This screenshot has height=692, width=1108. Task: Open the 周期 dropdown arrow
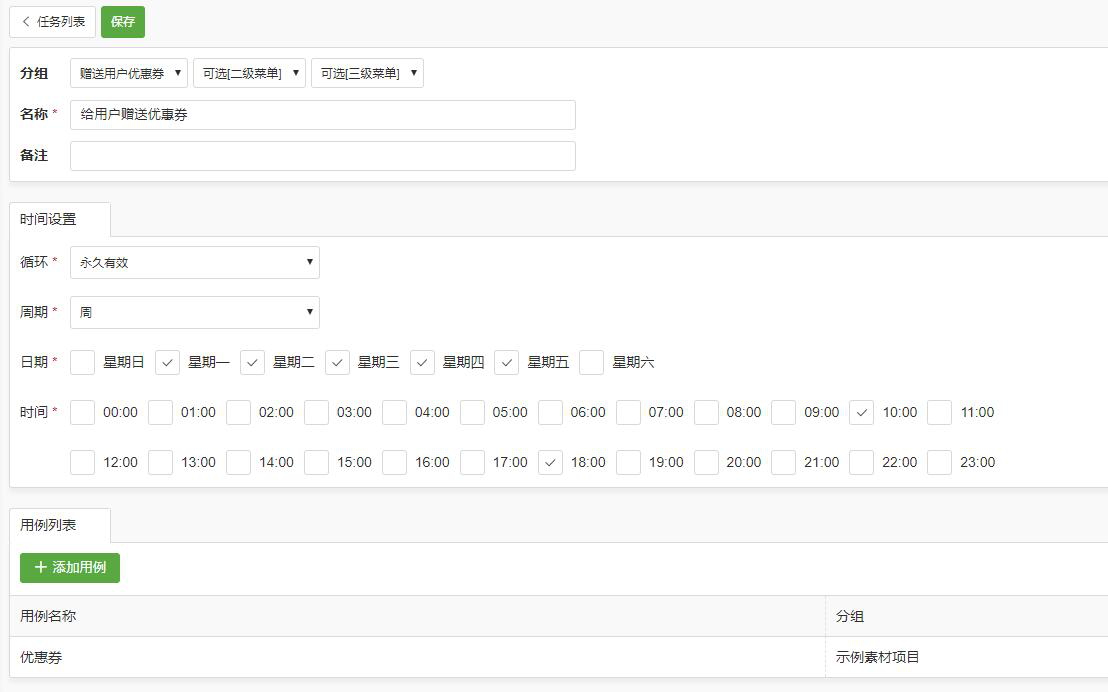point(308,312)
